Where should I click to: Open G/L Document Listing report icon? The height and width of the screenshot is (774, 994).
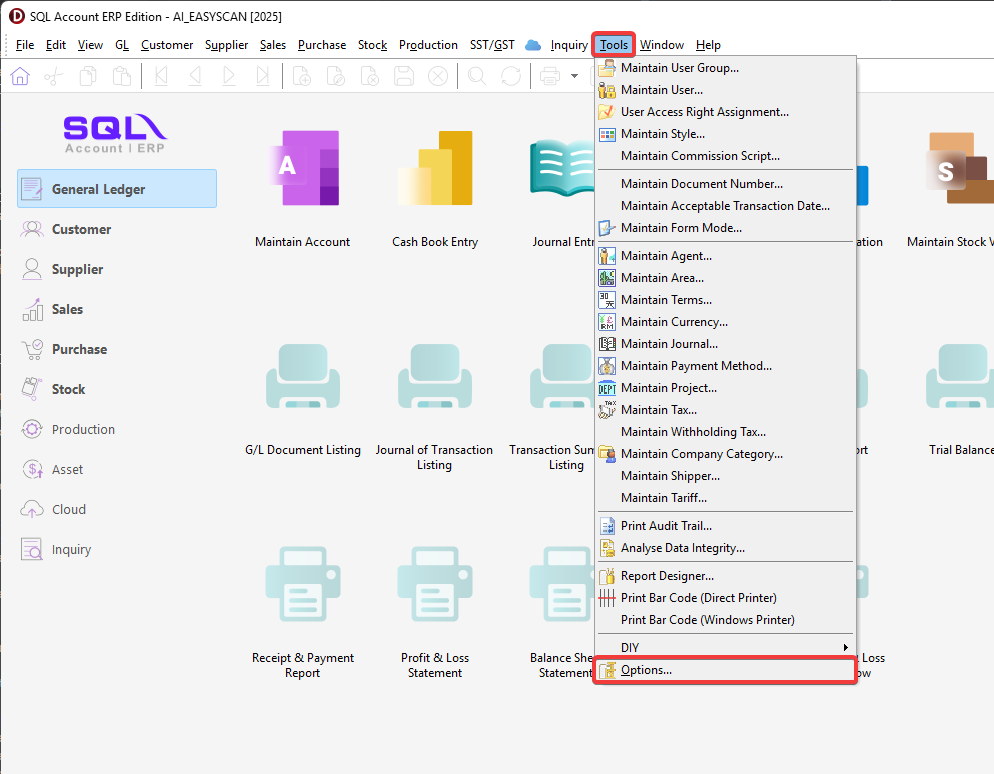point(302,380)
